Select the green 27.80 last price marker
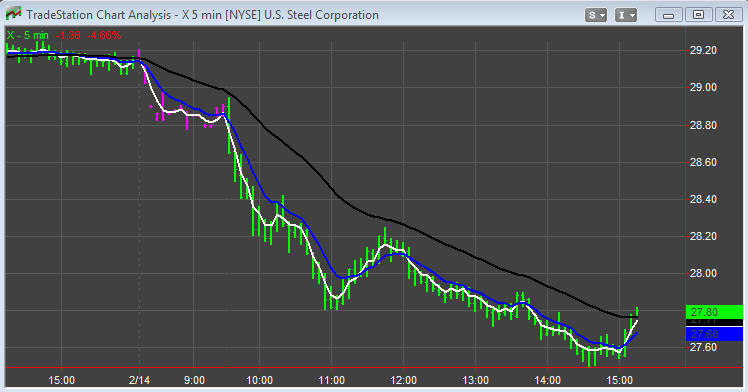Viewport: 748px width, 392px height. pos(714,312)
